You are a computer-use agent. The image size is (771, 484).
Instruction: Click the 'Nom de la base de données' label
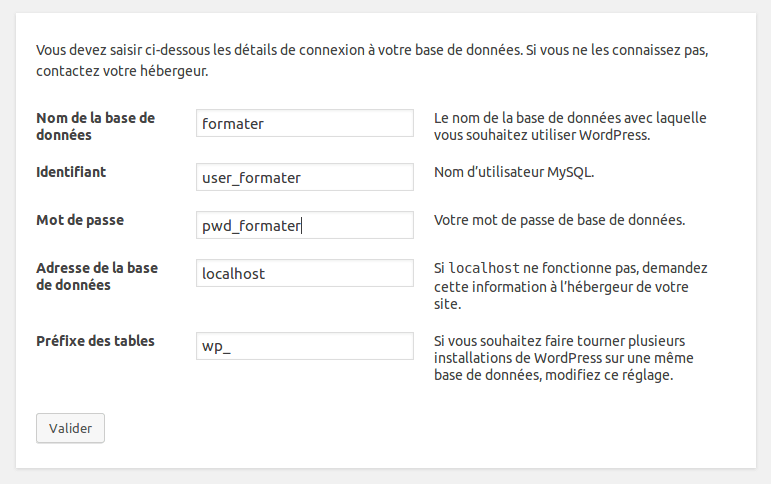(x=95, y=126)
